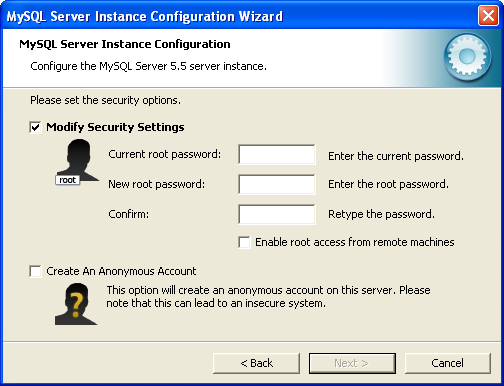Enable root access from remote machines
The image size is (504, 386).
click(244, 242)
